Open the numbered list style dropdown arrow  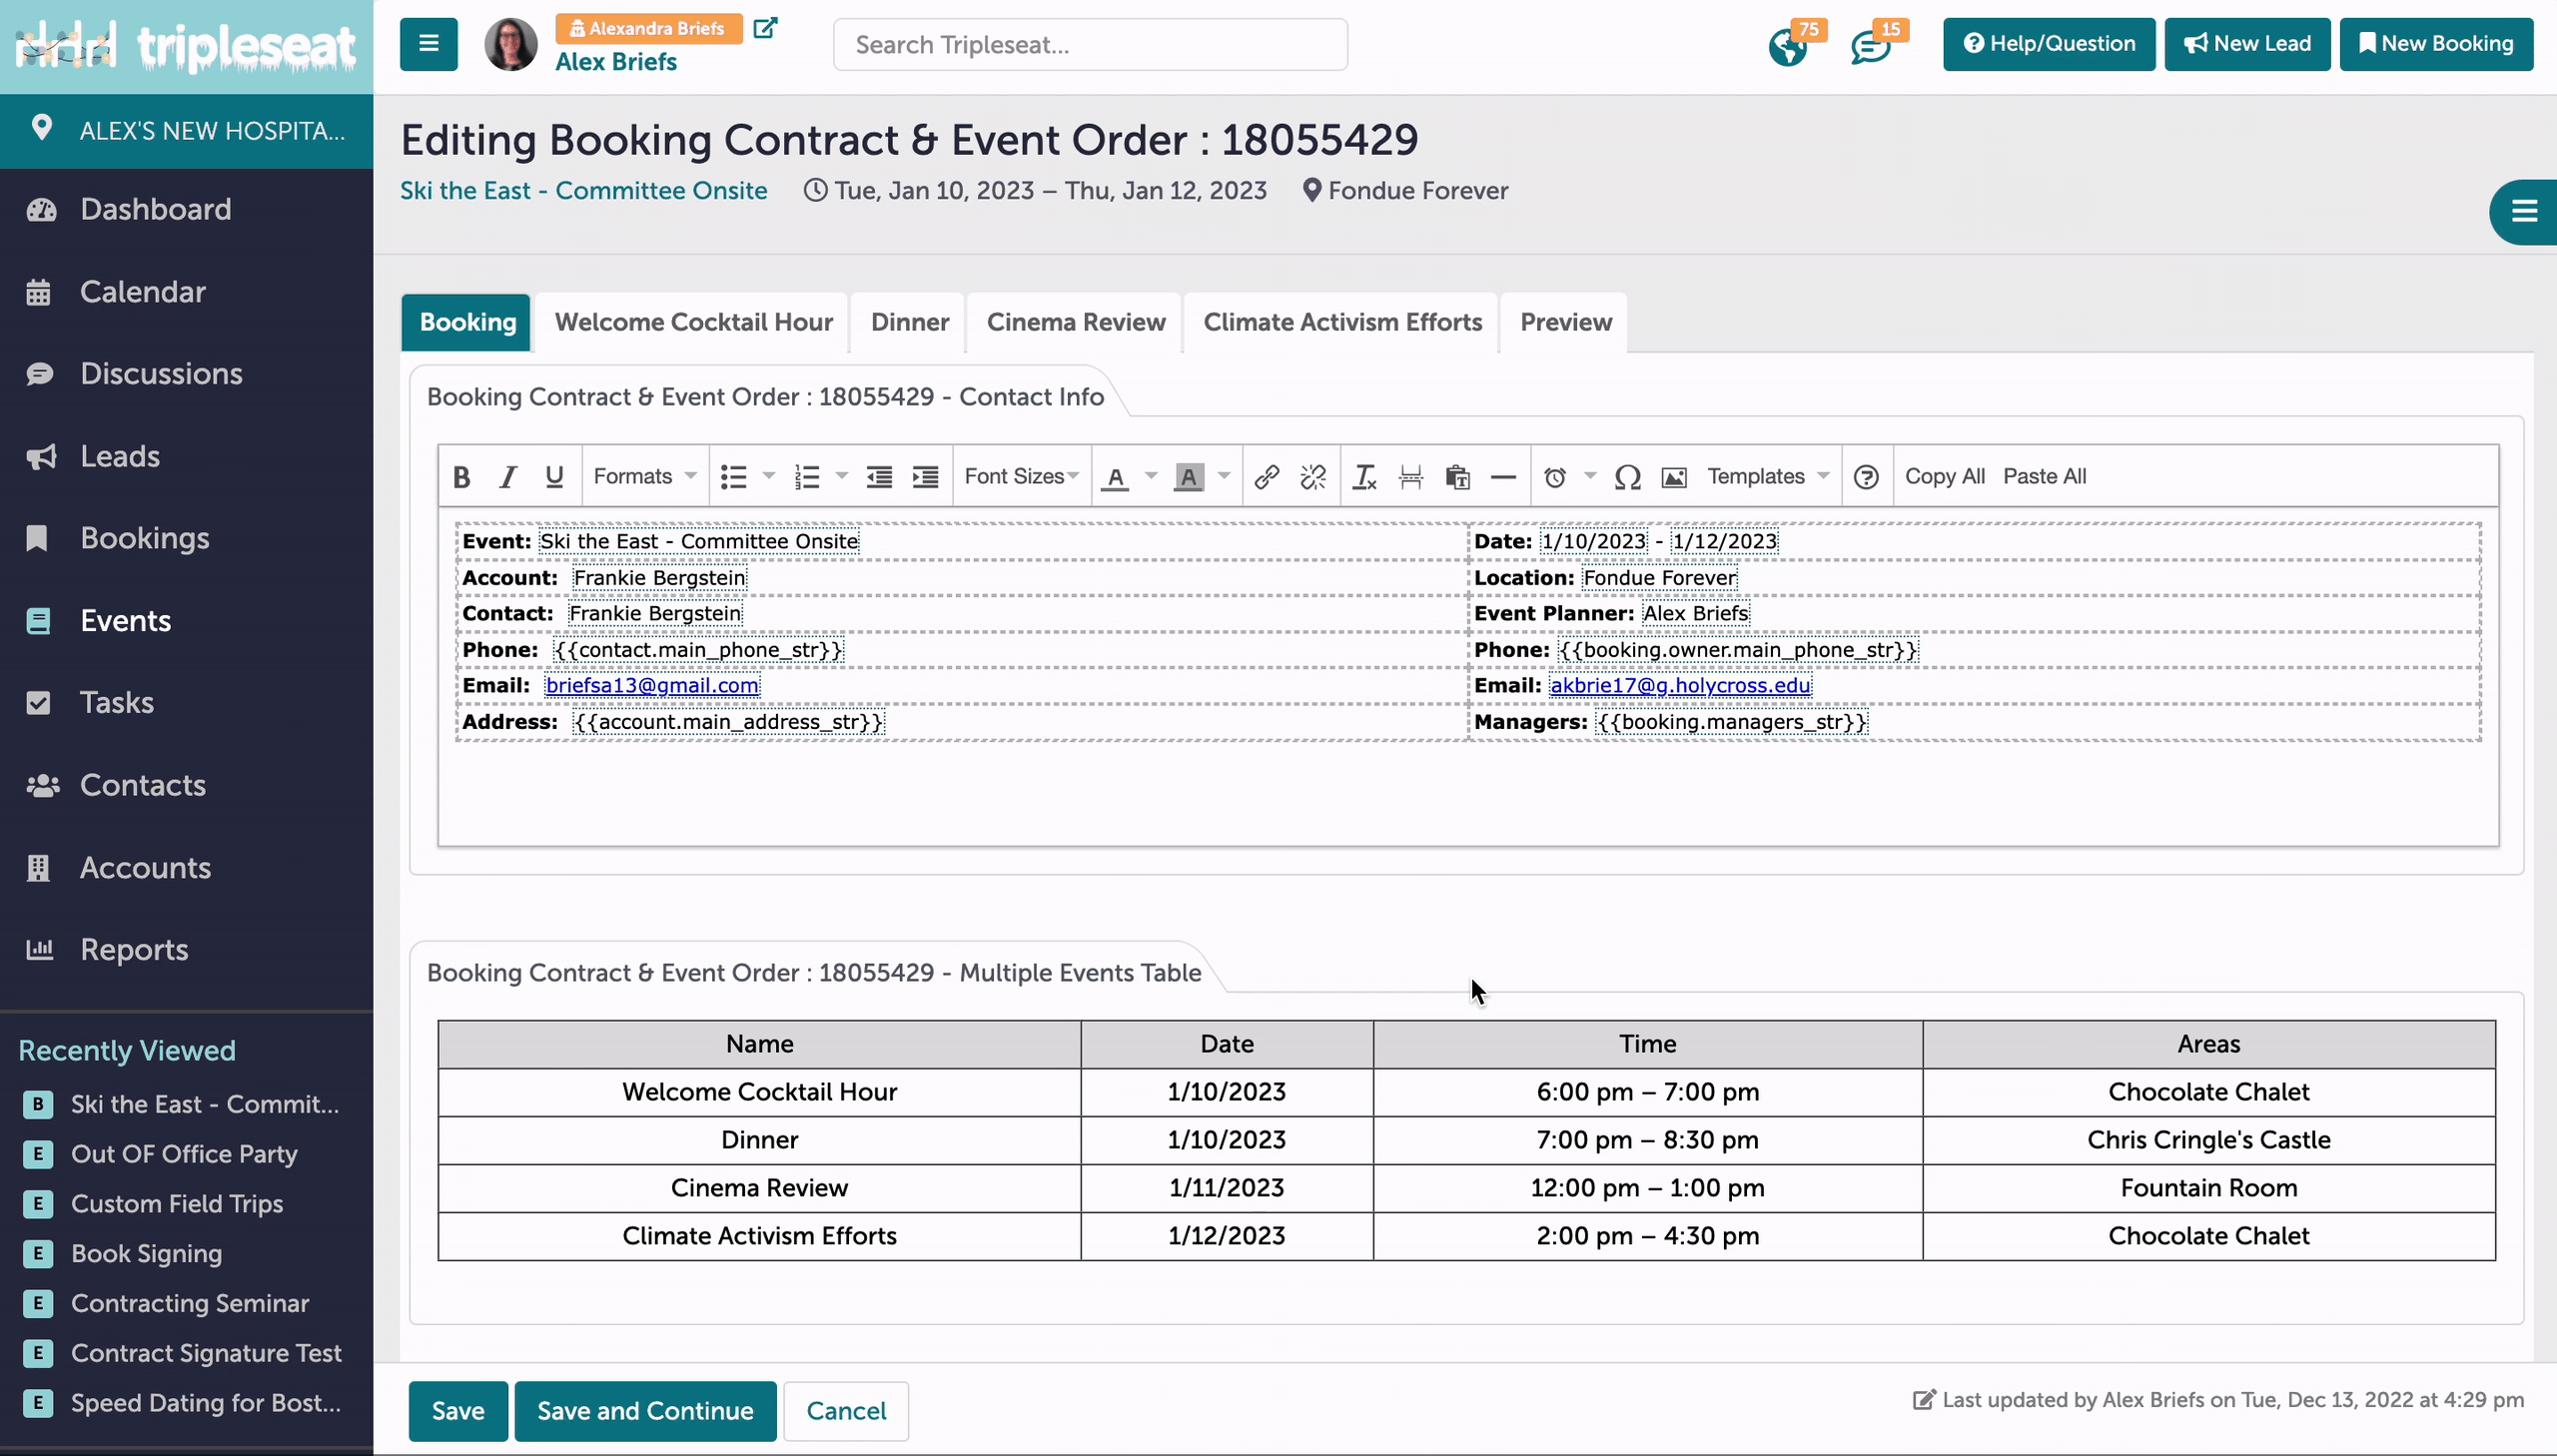842,476
